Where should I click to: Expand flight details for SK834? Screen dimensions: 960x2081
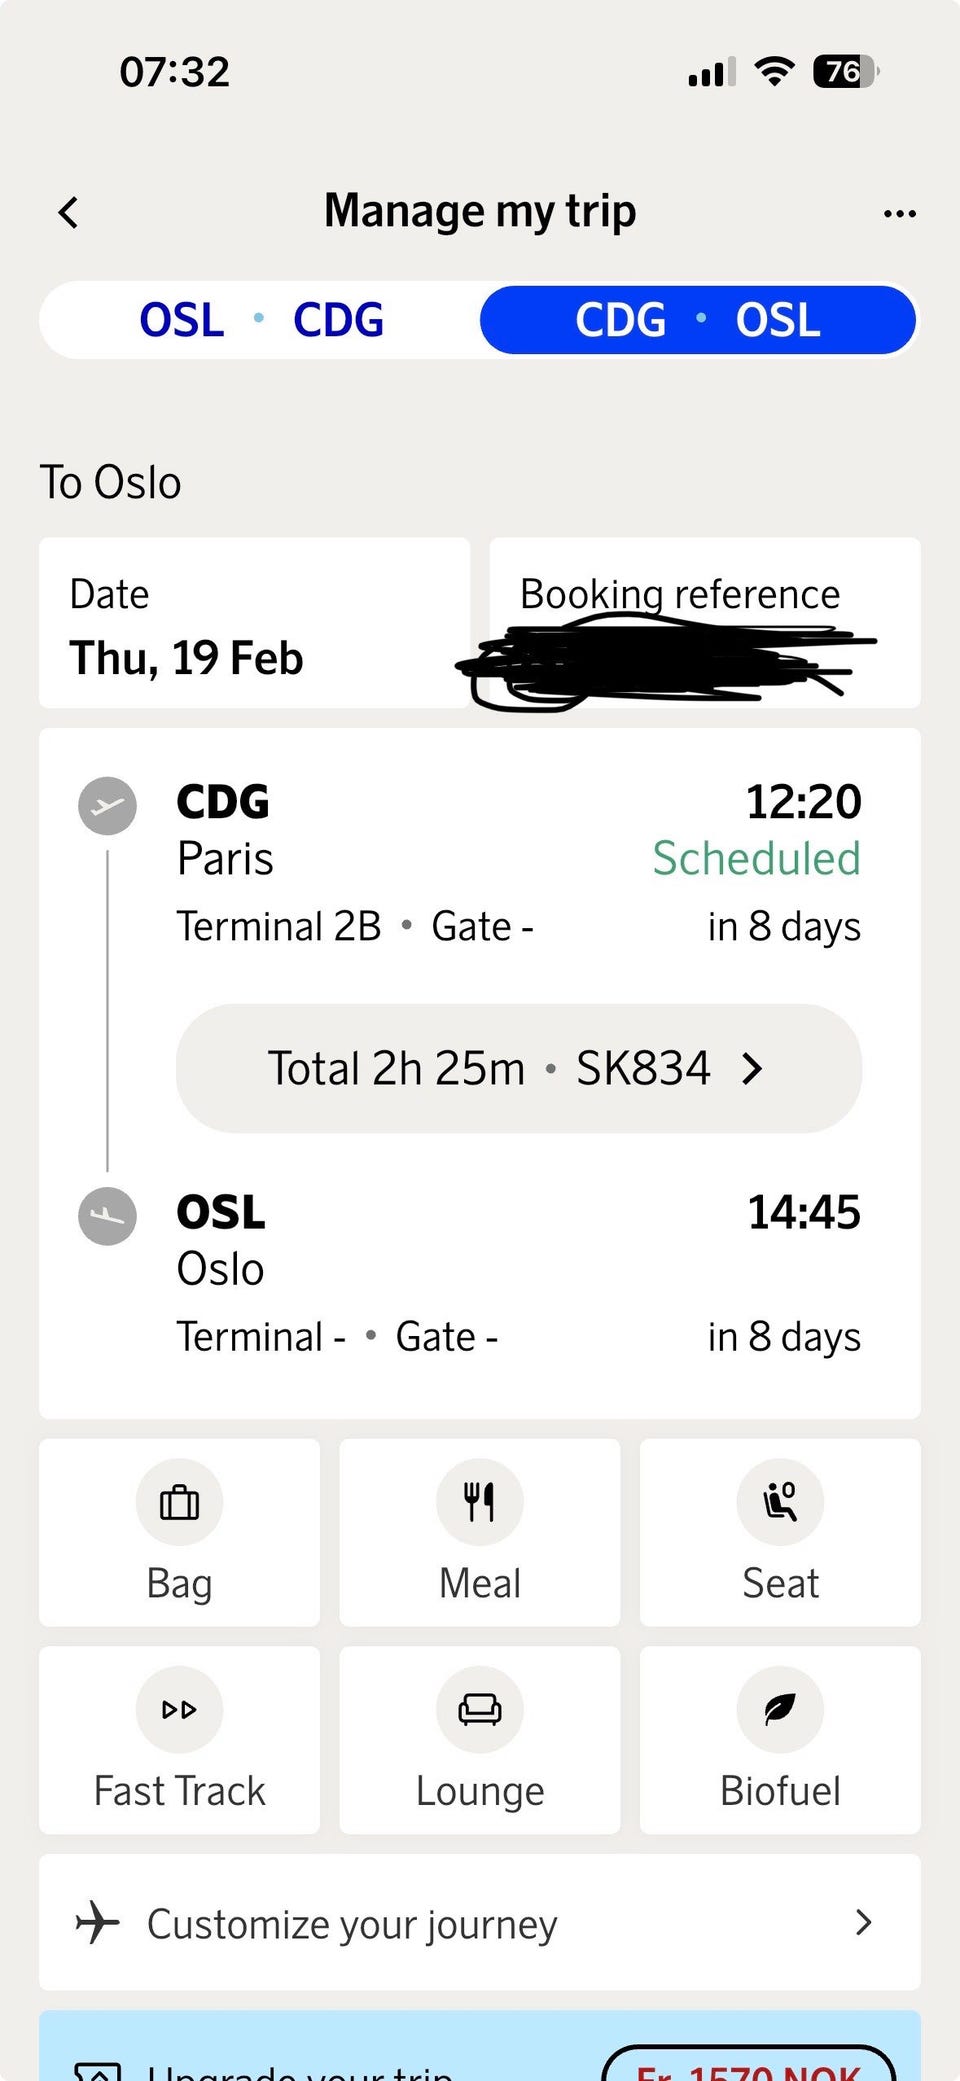[x=518, y=1068]
